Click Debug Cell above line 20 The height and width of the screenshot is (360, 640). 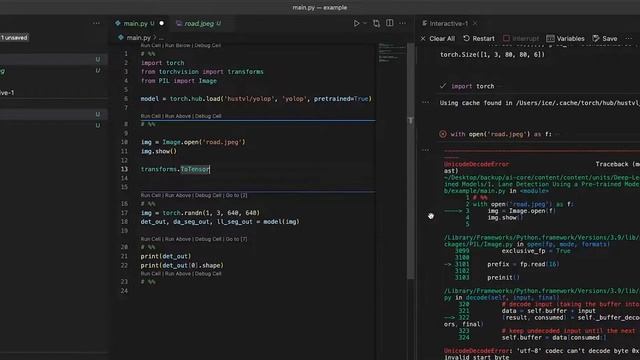[208, 239]
